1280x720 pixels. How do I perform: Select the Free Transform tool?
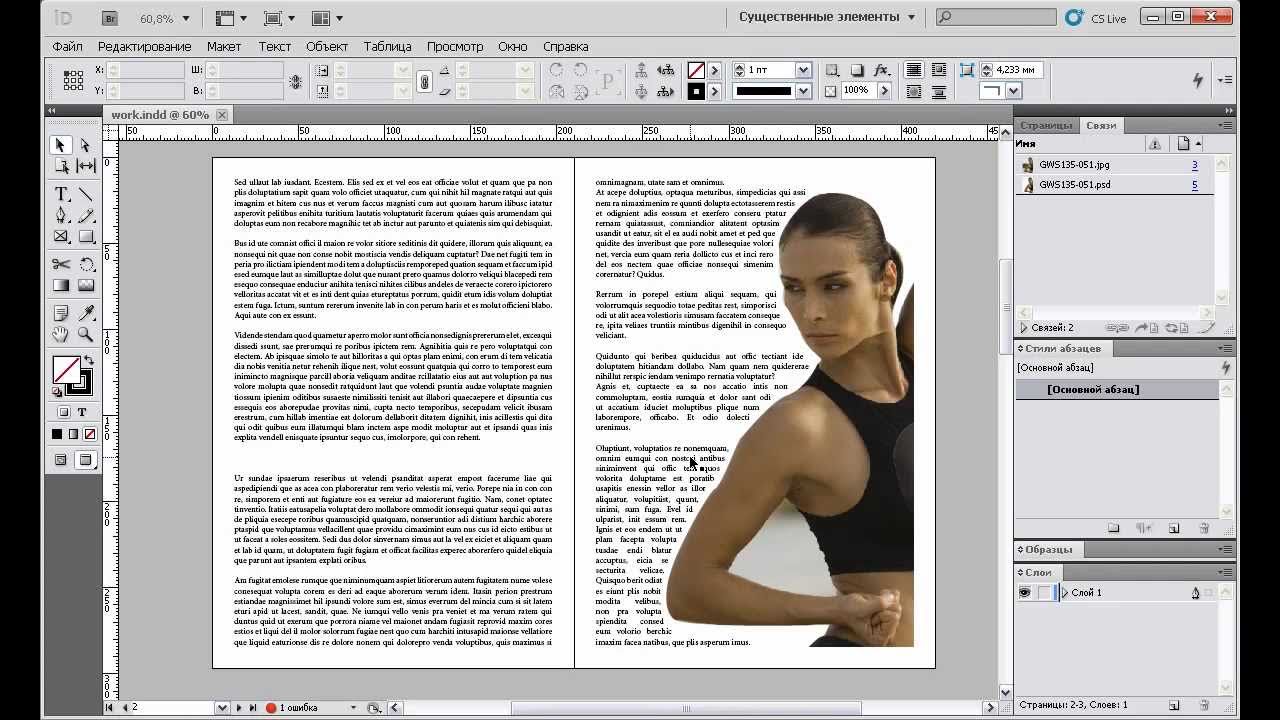[x=86, y=264]
